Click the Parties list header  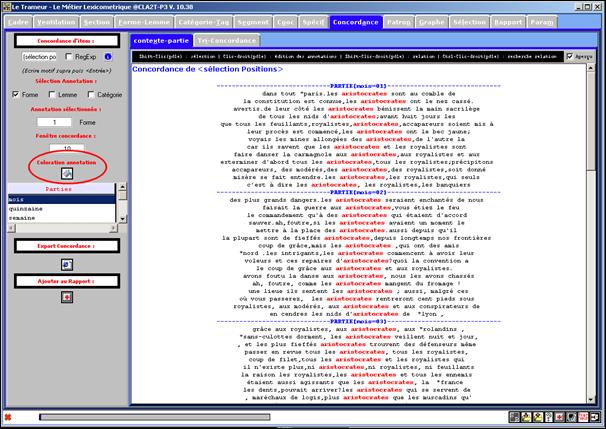(59, 189)
